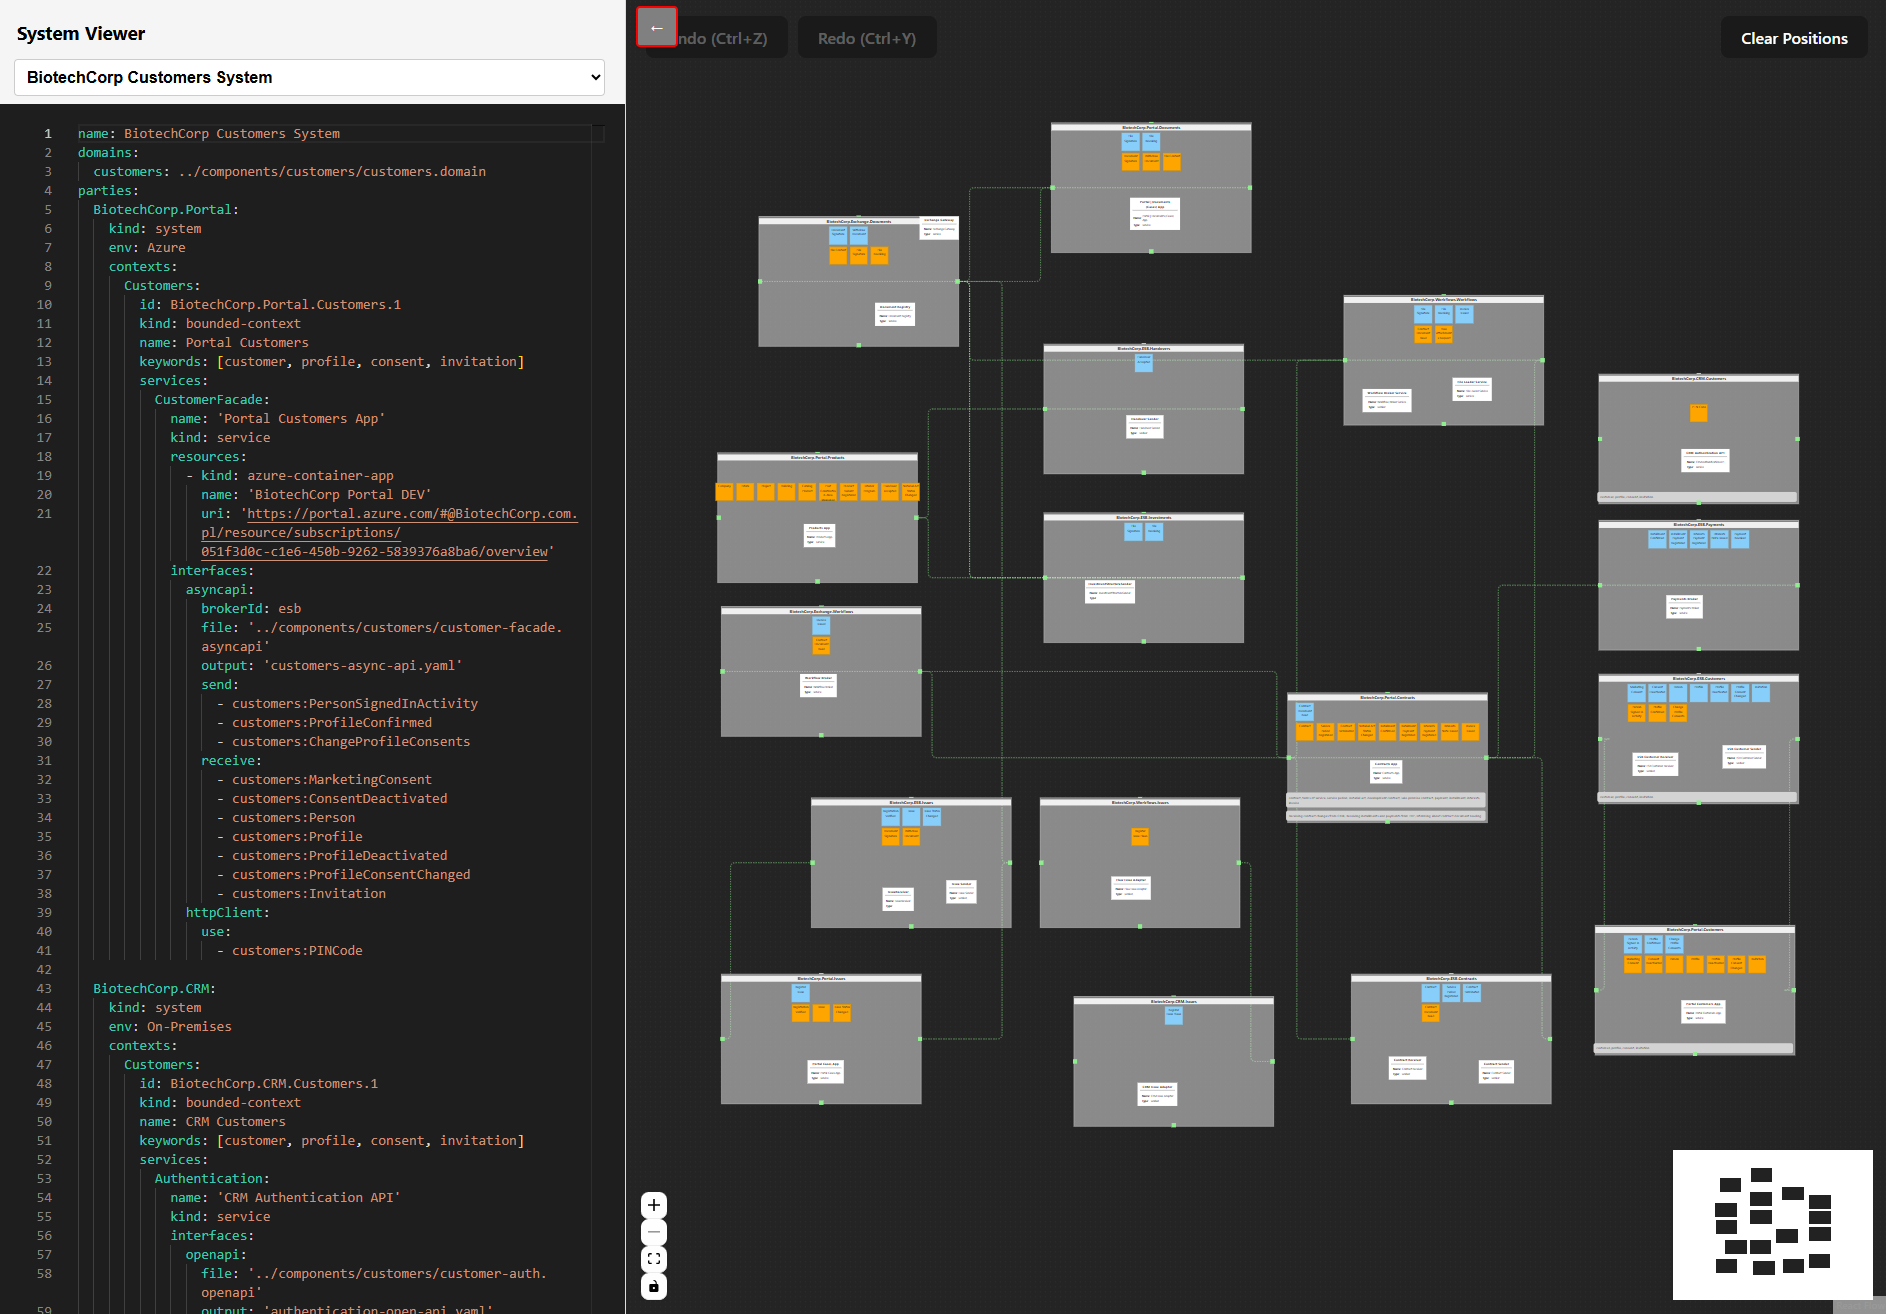The width and height of the screenshot is (1886, 1314).
Task: Toggle the canvas interactivity lock
Action: pyautogui.click(x=653, y=1286)
